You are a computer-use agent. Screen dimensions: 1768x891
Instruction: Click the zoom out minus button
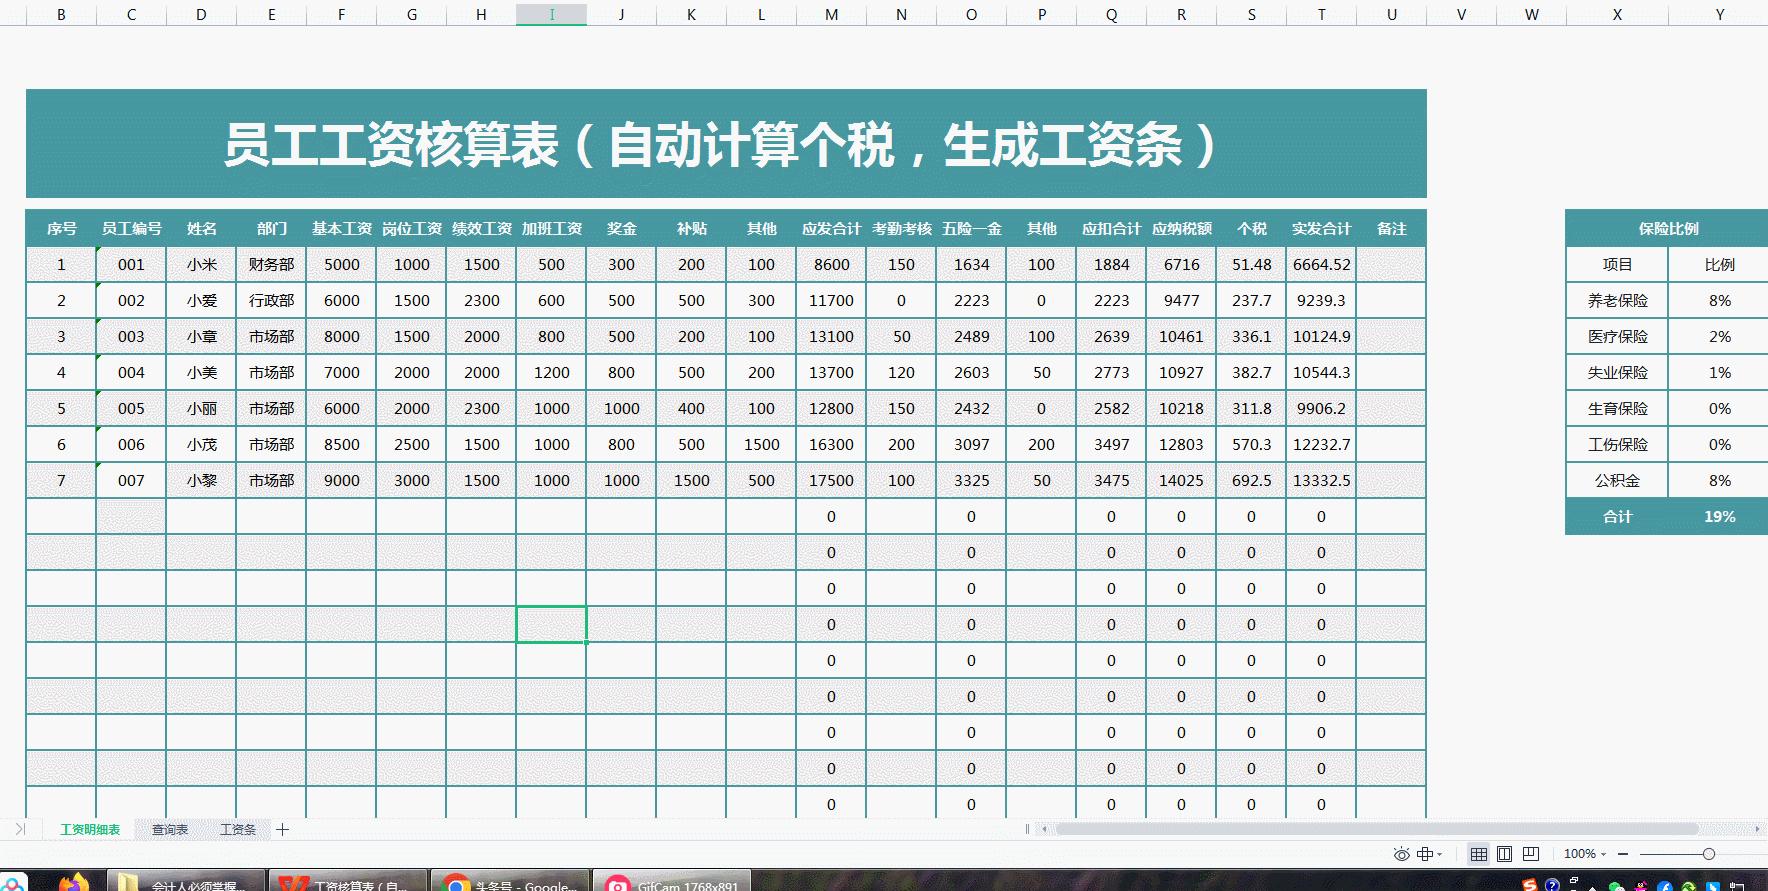pos(1623,854)
